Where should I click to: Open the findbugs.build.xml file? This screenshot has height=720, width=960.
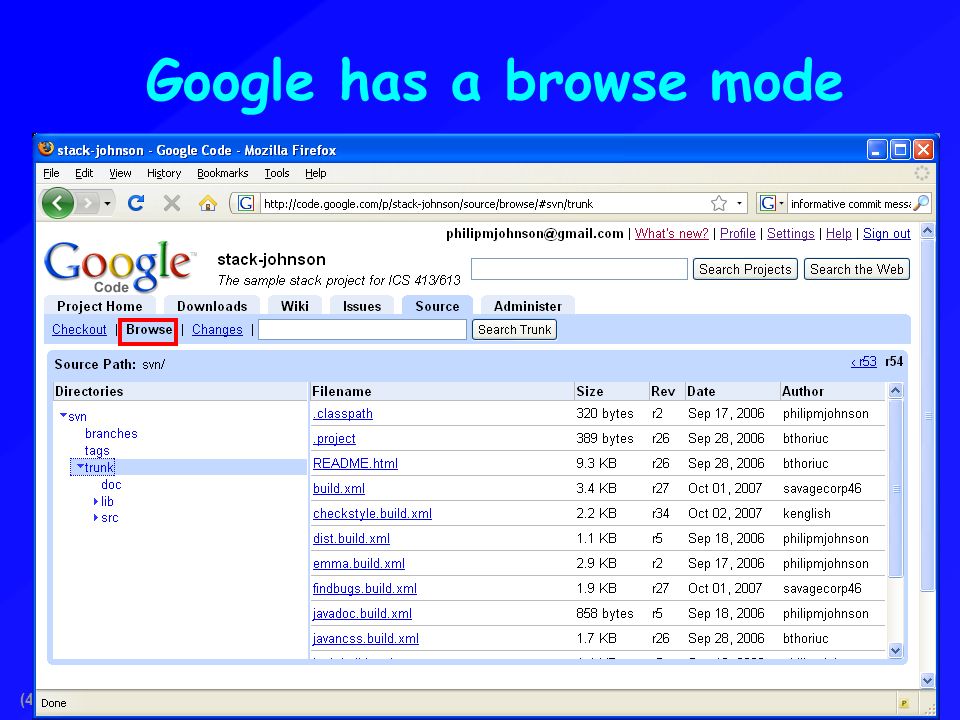tap(364, 588)
